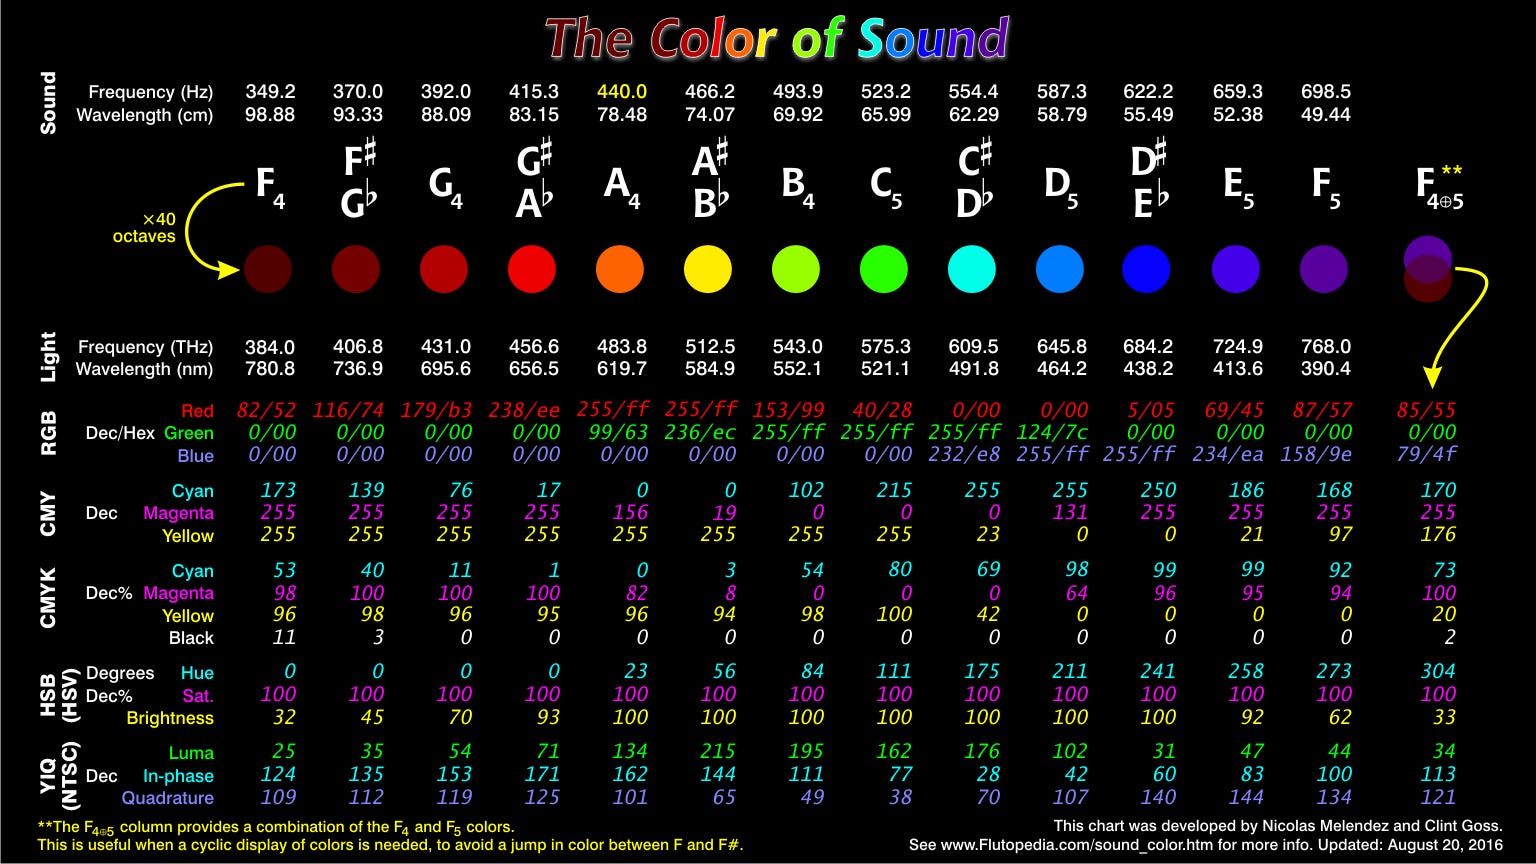Image resolution: width=1536 pixels, height=864 pixels.
Task: Click the dark maroon circle under F4
Action: (x=268, y=269)
